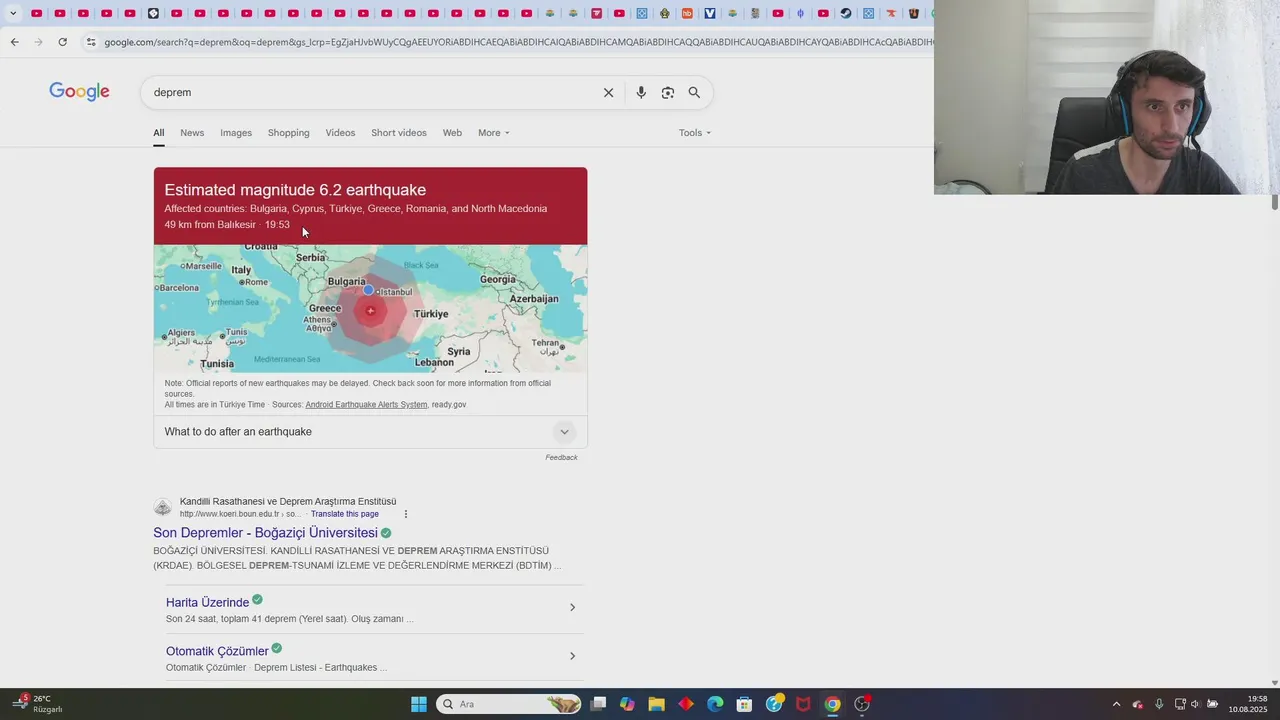Screen dimensions: 1280x720
Task: Open Microsoft Edge from taskbar
Action: click(x=715, y=704)
